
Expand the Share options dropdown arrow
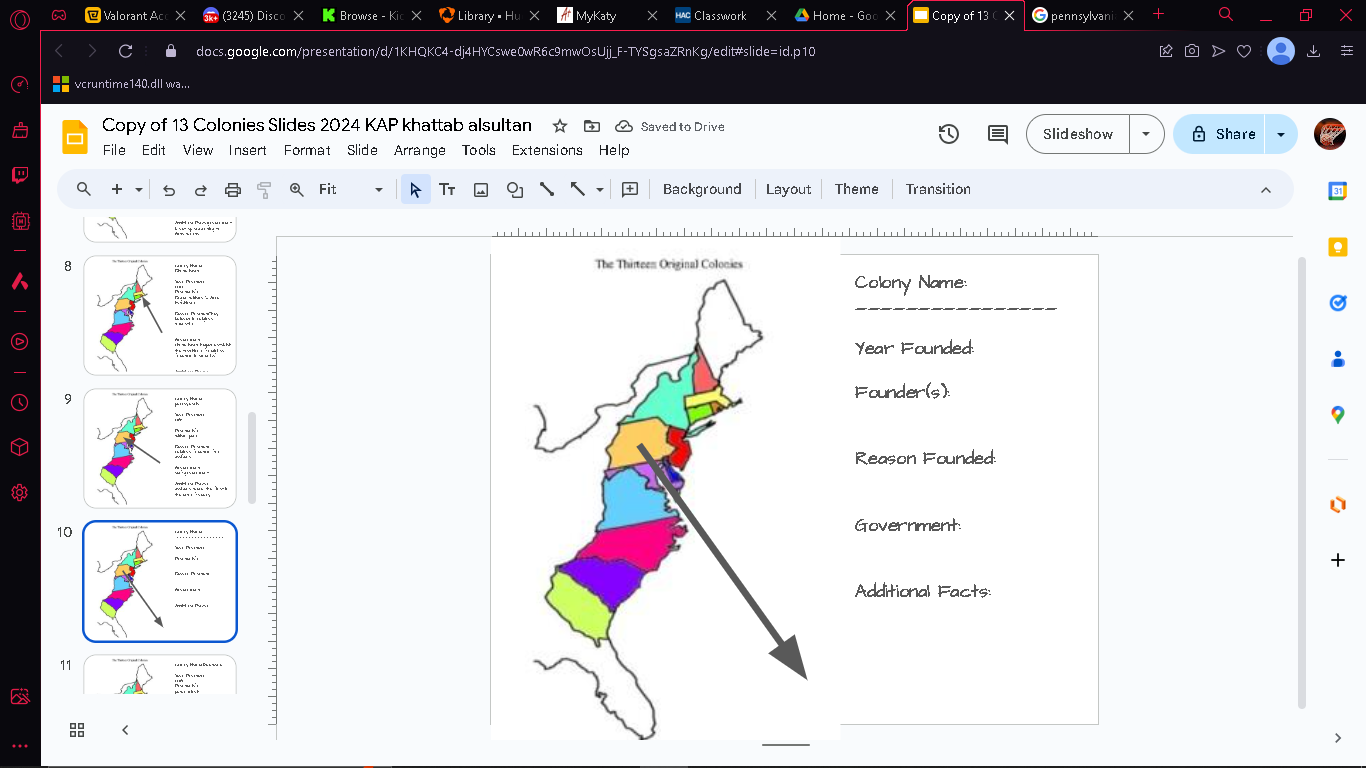[1281, 134]
